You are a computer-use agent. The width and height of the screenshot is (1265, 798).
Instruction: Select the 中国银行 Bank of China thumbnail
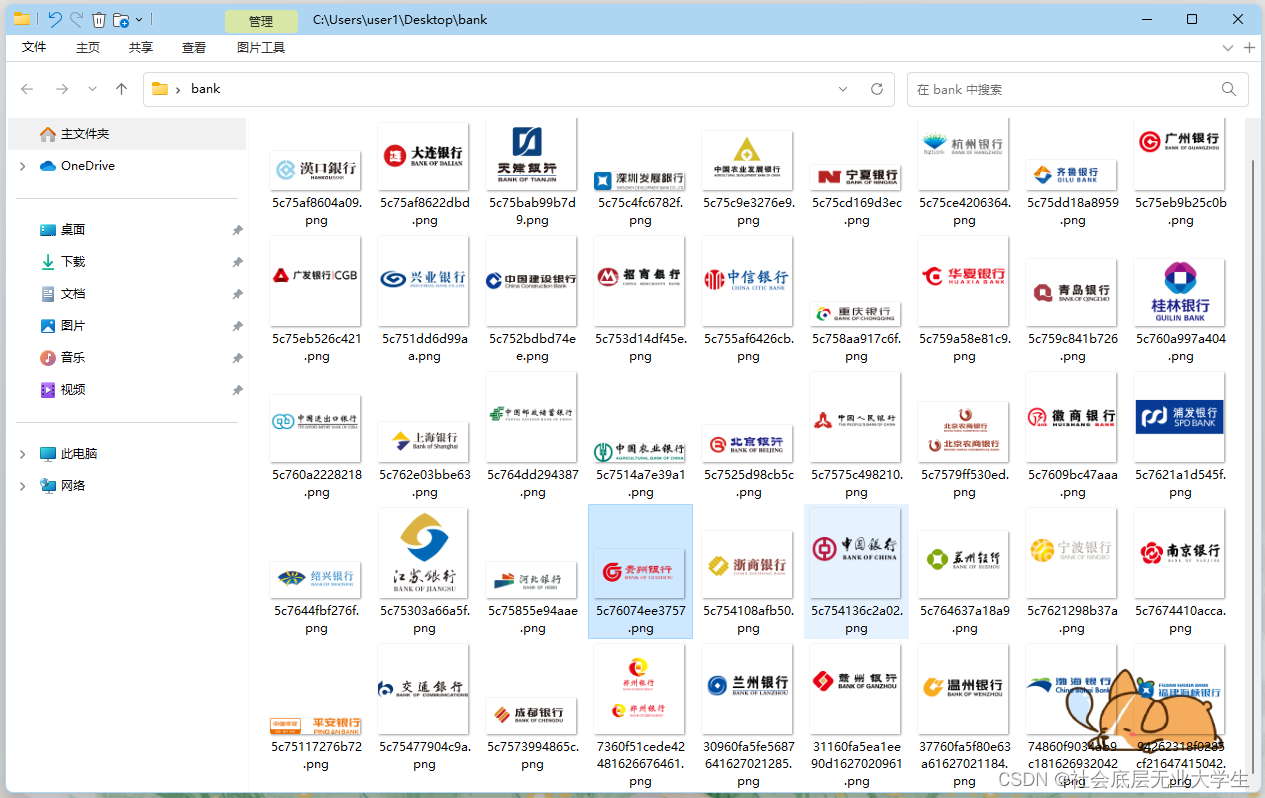(856, 553)
